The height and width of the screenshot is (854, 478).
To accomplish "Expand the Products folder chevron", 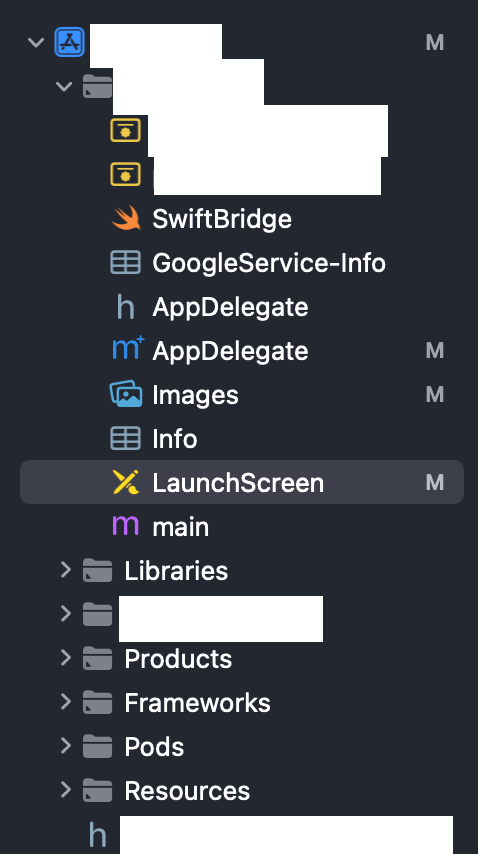I will (x=65, y=658).
